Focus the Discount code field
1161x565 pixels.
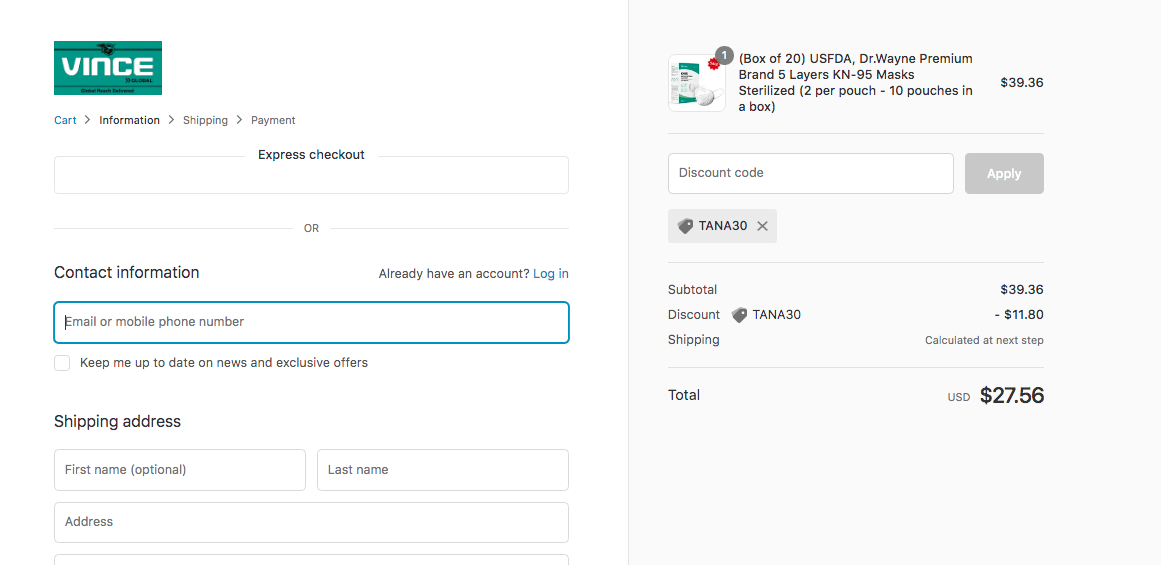[810, 173]
